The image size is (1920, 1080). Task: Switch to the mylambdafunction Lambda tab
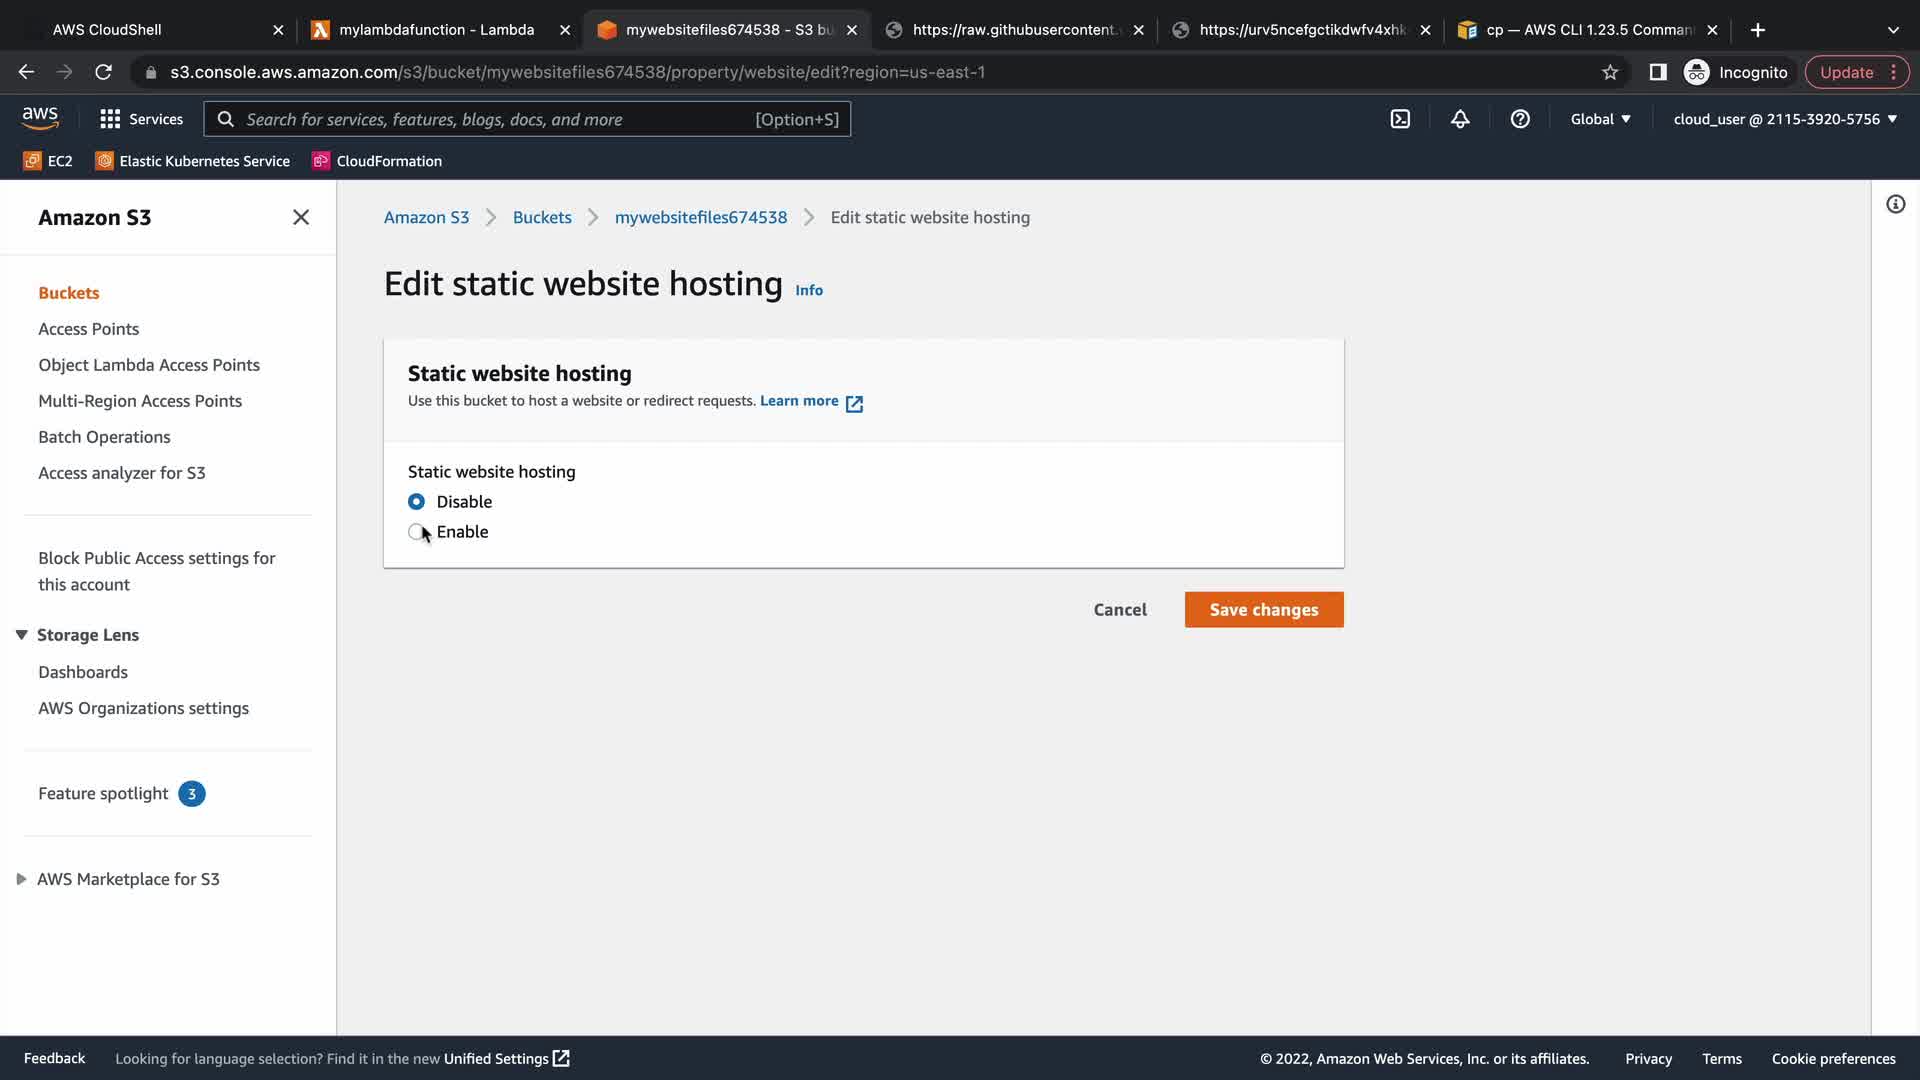click(x=436, y=30)
